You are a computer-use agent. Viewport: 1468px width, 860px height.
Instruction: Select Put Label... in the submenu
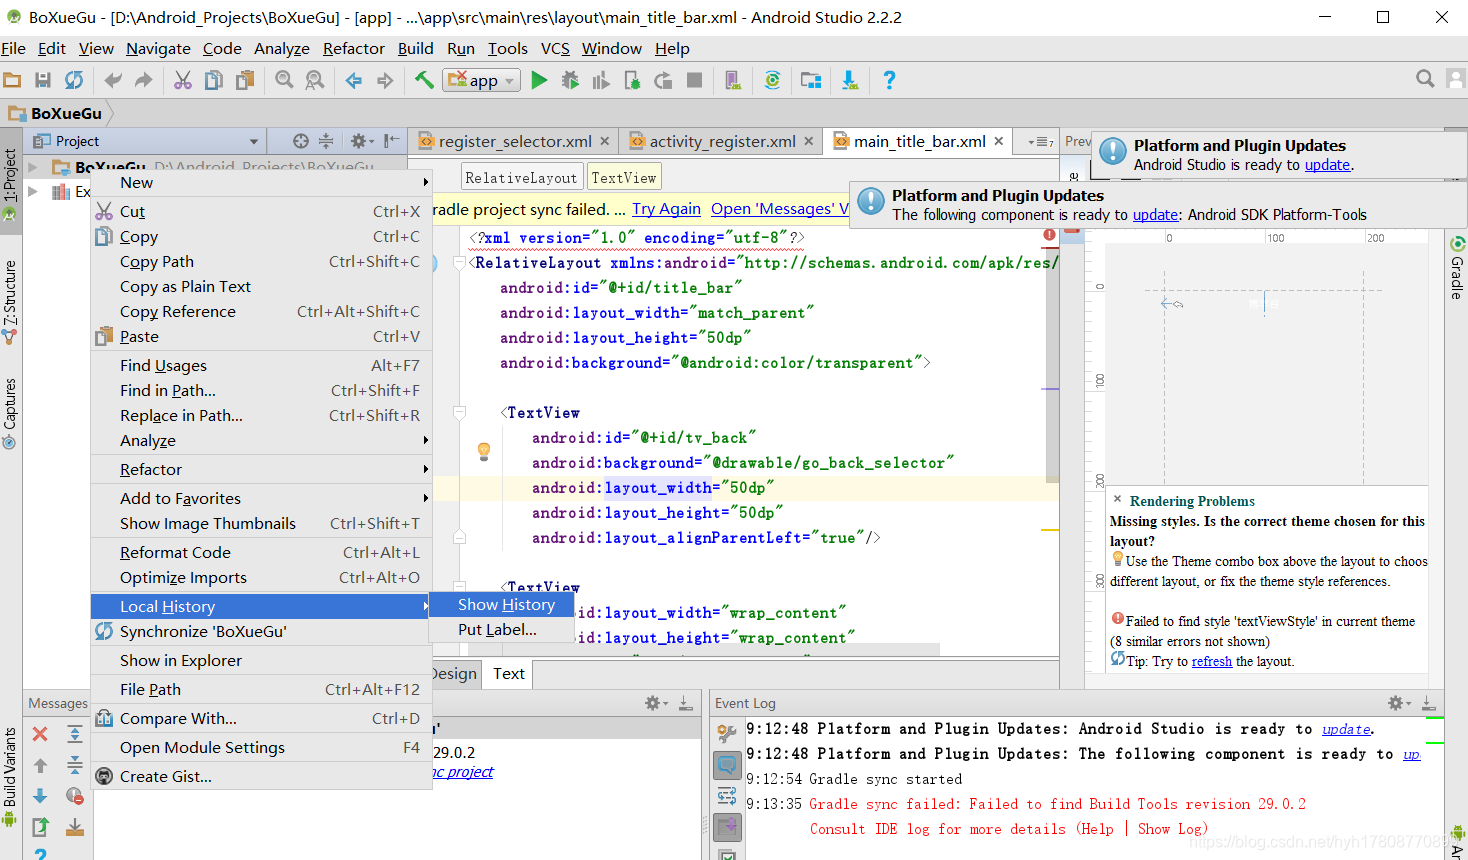click(501, 629)
